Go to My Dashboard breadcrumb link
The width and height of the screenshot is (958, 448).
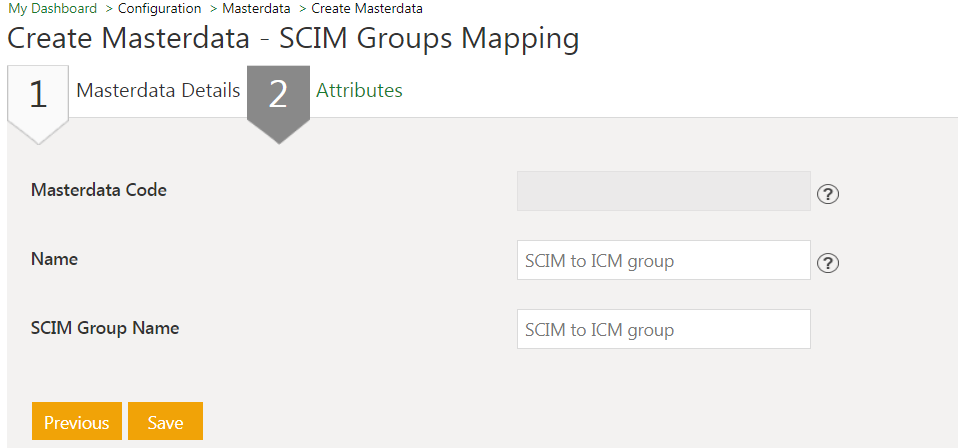[x=53, y=9]
